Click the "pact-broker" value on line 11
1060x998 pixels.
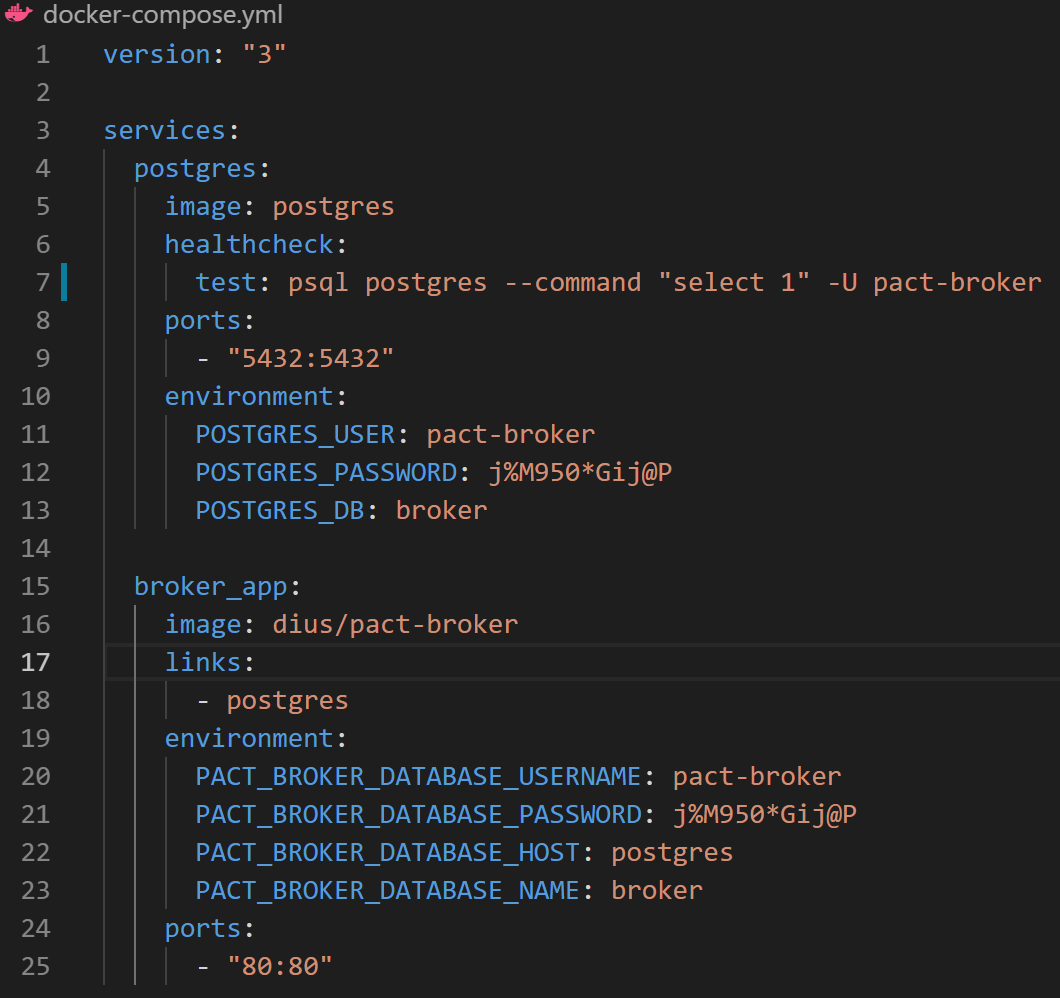click(x=511, y=434)
